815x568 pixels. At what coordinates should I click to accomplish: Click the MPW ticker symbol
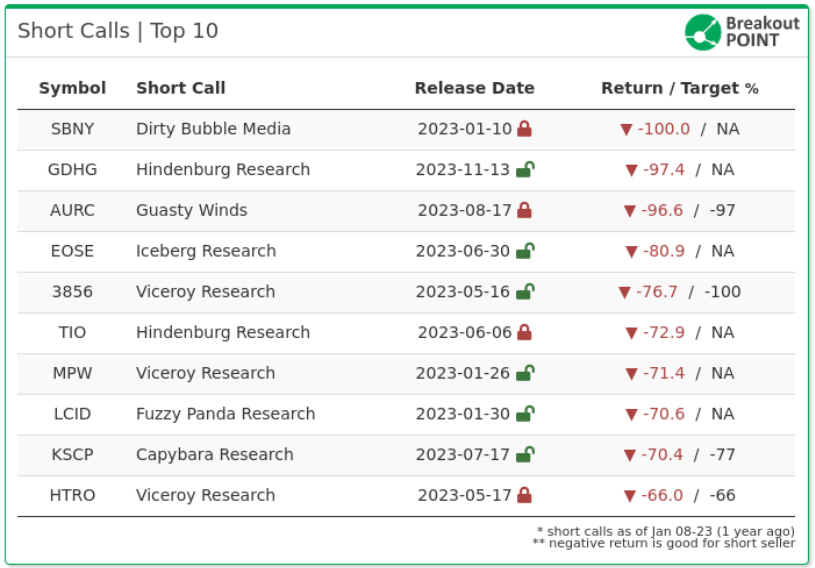tap(72, 373)
